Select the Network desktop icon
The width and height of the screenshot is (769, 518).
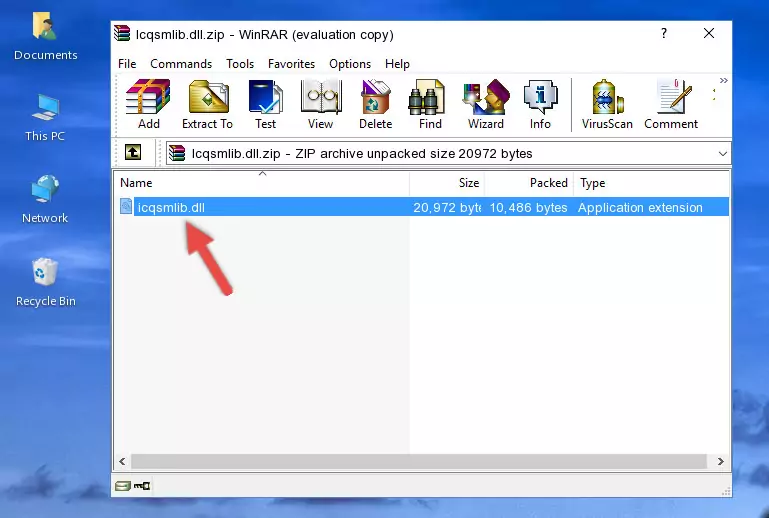tap(45, 199)
